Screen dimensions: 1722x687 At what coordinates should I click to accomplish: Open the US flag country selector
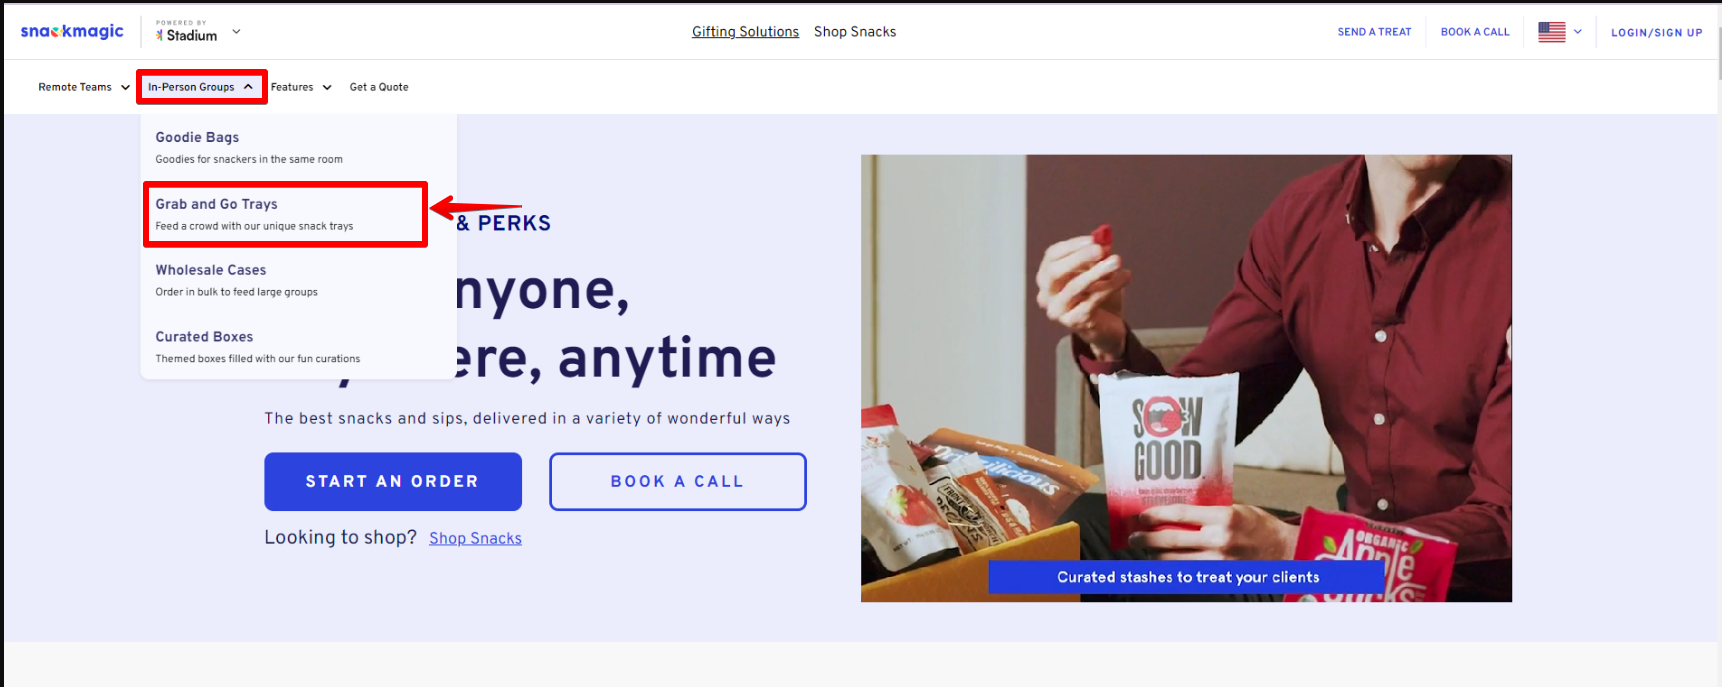tap(1551, 32)
